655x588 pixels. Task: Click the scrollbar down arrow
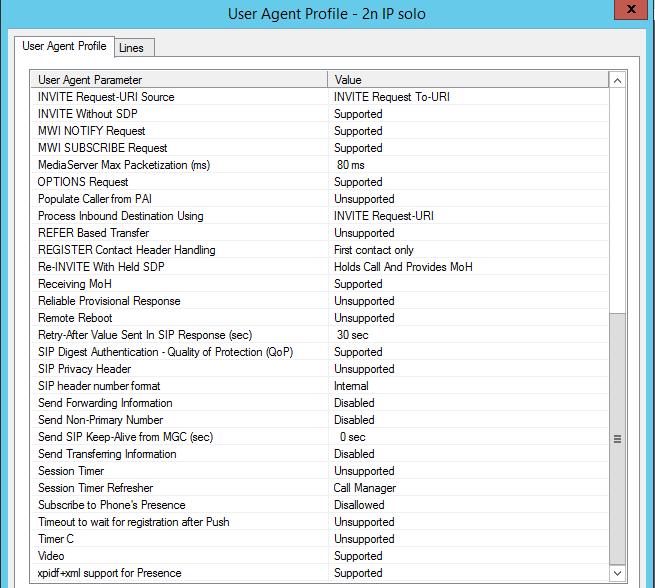tap(617, 573)
